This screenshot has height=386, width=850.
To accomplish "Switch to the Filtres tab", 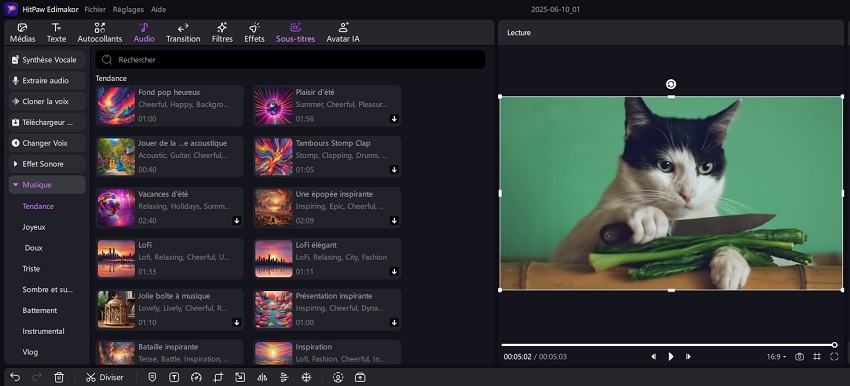I will (x=222, y=33).
